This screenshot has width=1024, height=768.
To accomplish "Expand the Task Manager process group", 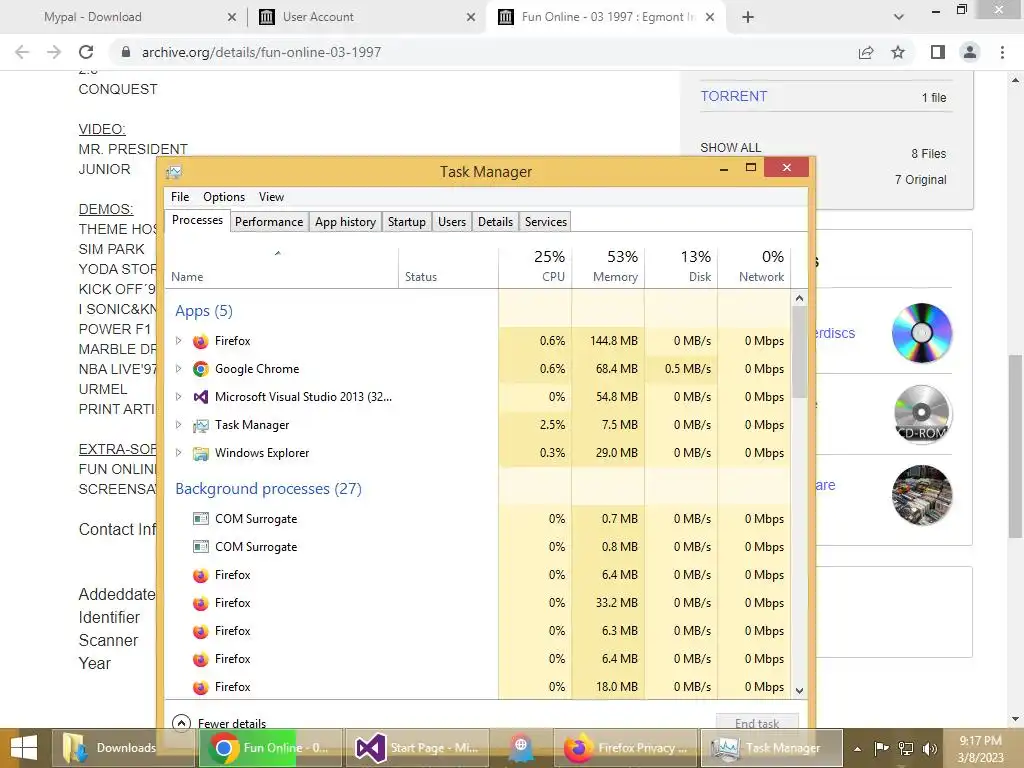I will 178,425.
